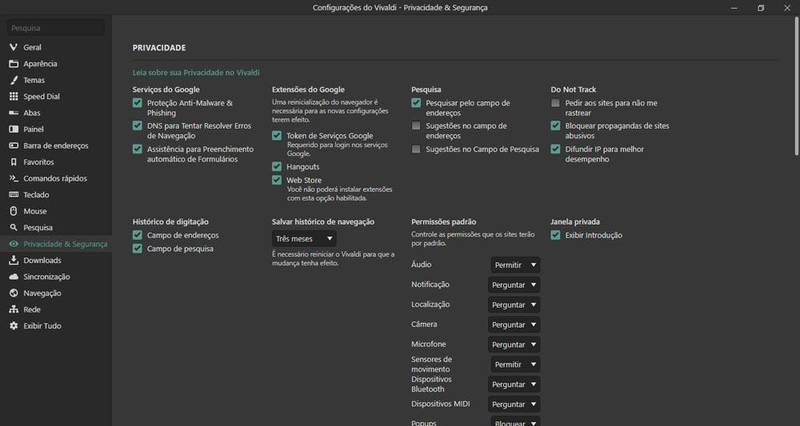Screen dimensions: 800x426
Task: Switch to Downloads settings section
Action: pyautogui.click(x=42, y=260)
